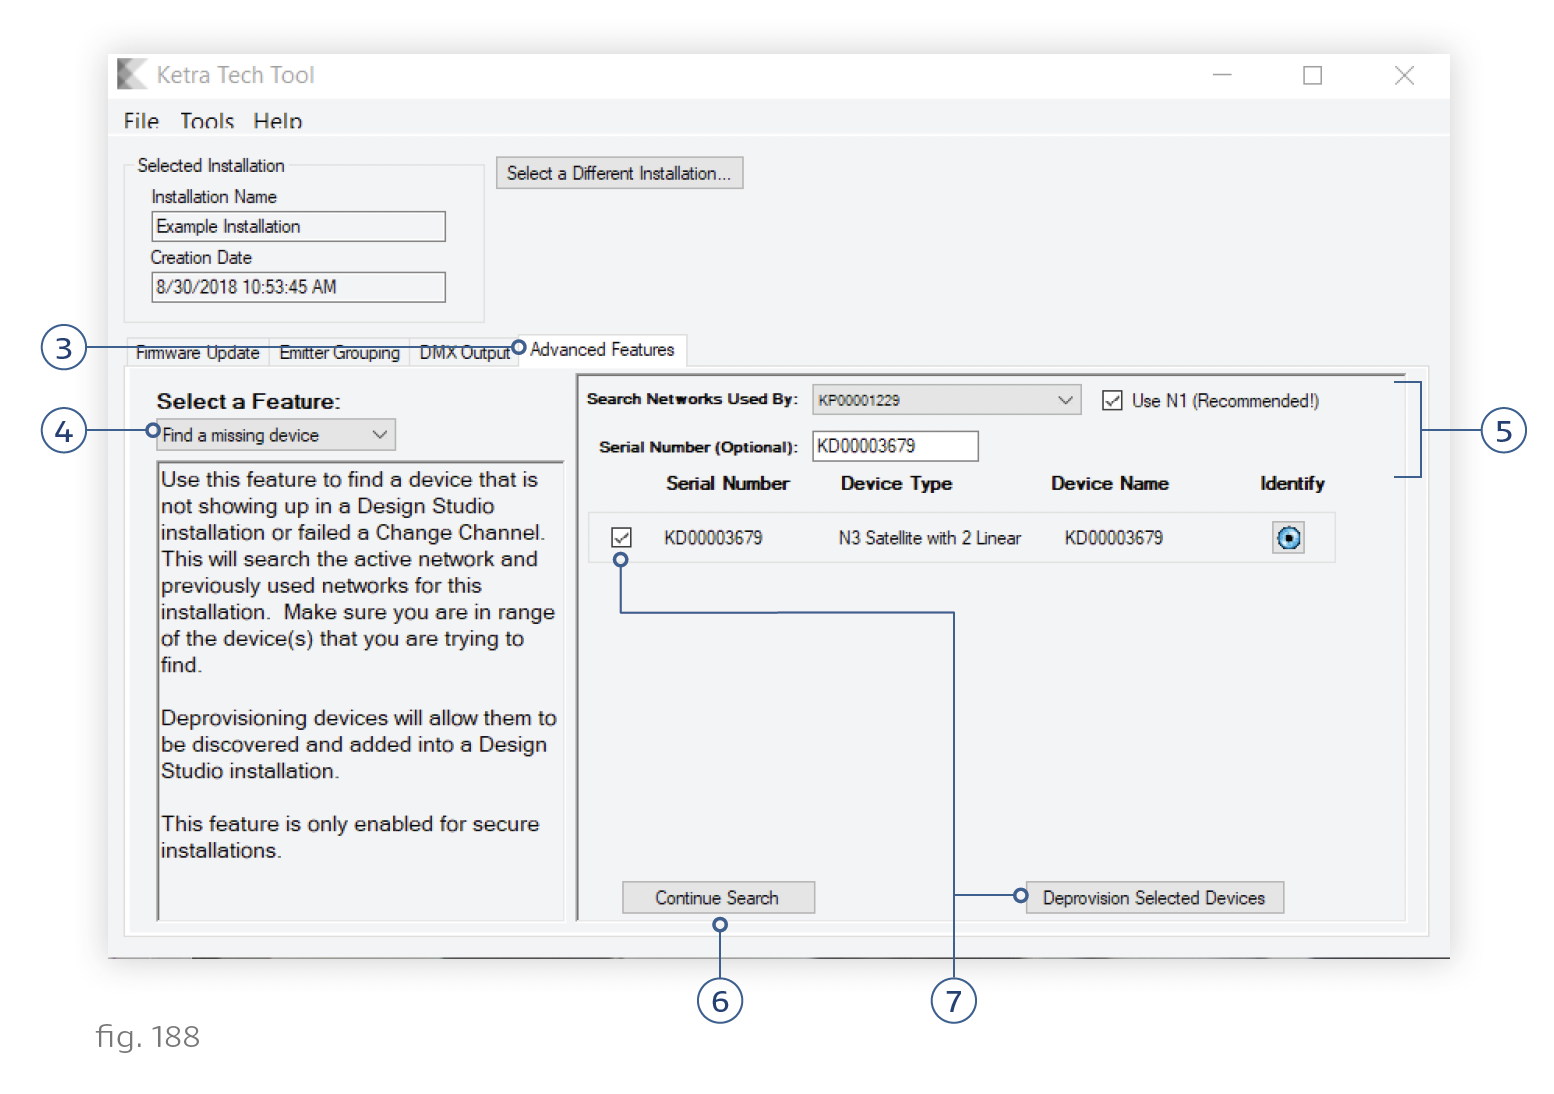
Task: Switch to the Emitter Grouping tab
Action: click(339, 353)
